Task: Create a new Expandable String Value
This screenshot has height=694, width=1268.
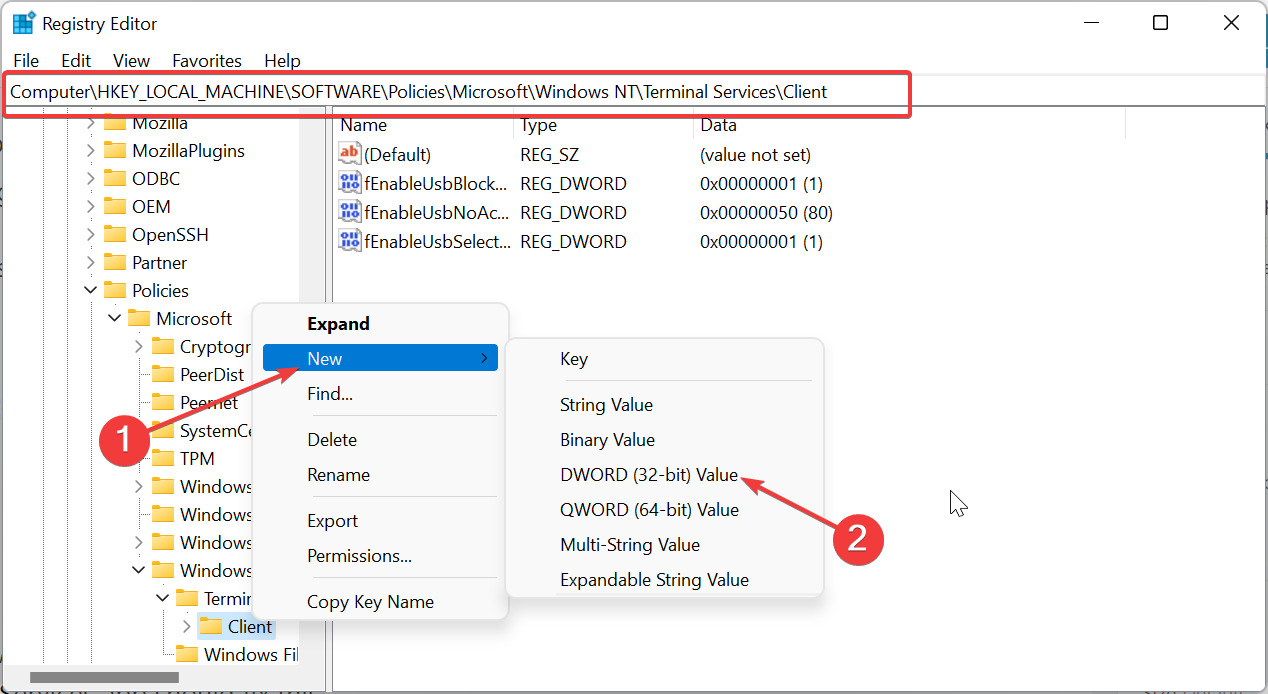Action: (x=664, y=580)
